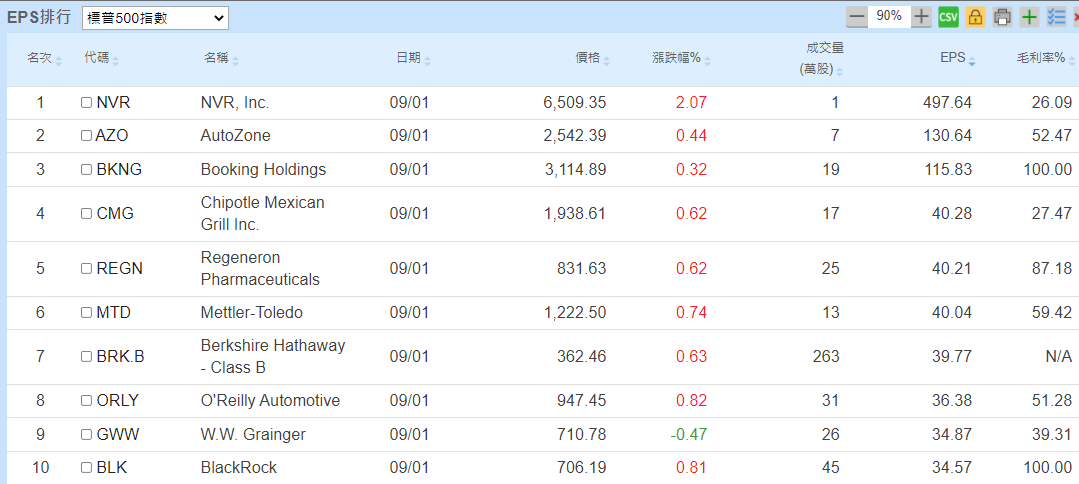
Task: Select the BRK.B row checkbox
Action: (86, 357)
